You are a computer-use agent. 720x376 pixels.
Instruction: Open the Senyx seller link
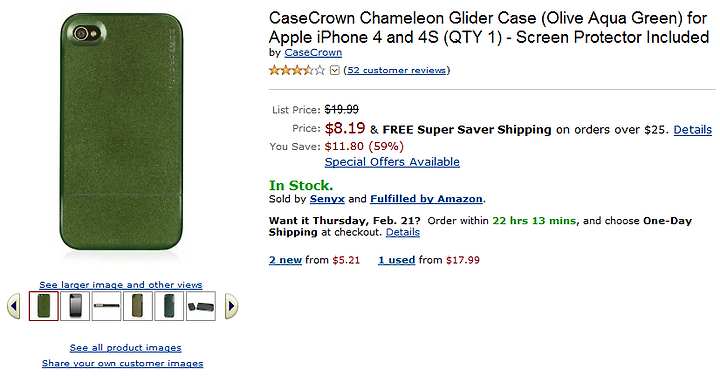coord(327,199)
